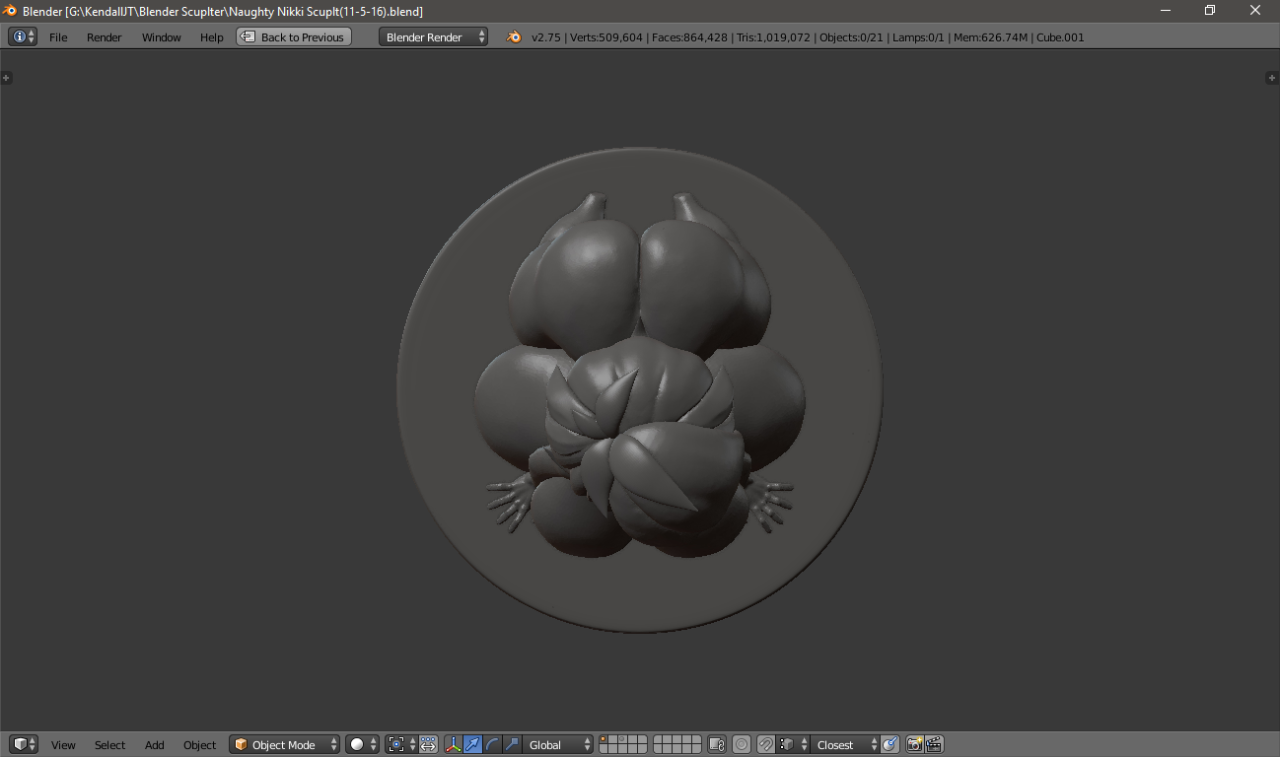
Task: Open the Render menu
Action: point(104,37)
